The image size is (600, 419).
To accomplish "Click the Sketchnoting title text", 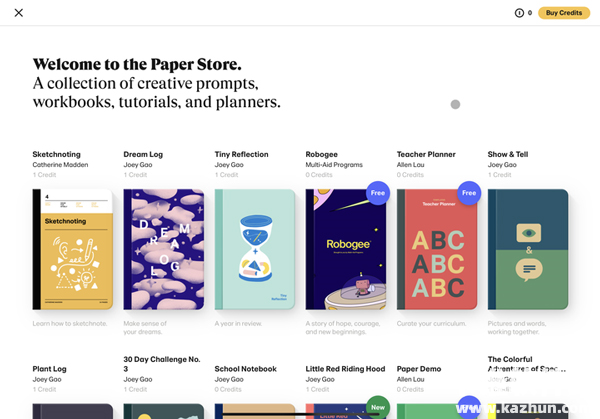I will pyautogui.click(x=56, y=155).
